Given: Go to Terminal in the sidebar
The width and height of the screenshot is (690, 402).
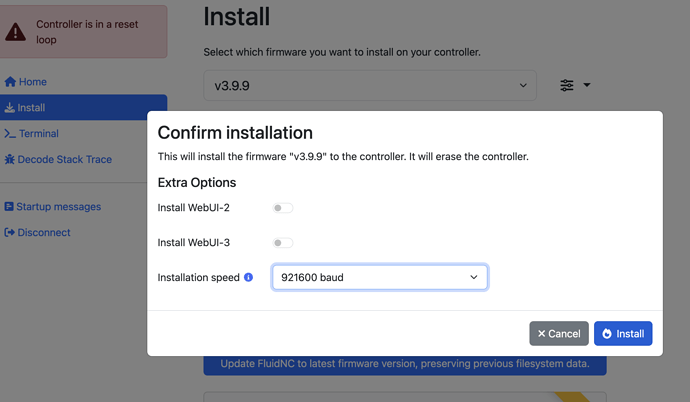Looking at the screenshot, I should click(x=39, y=134).
